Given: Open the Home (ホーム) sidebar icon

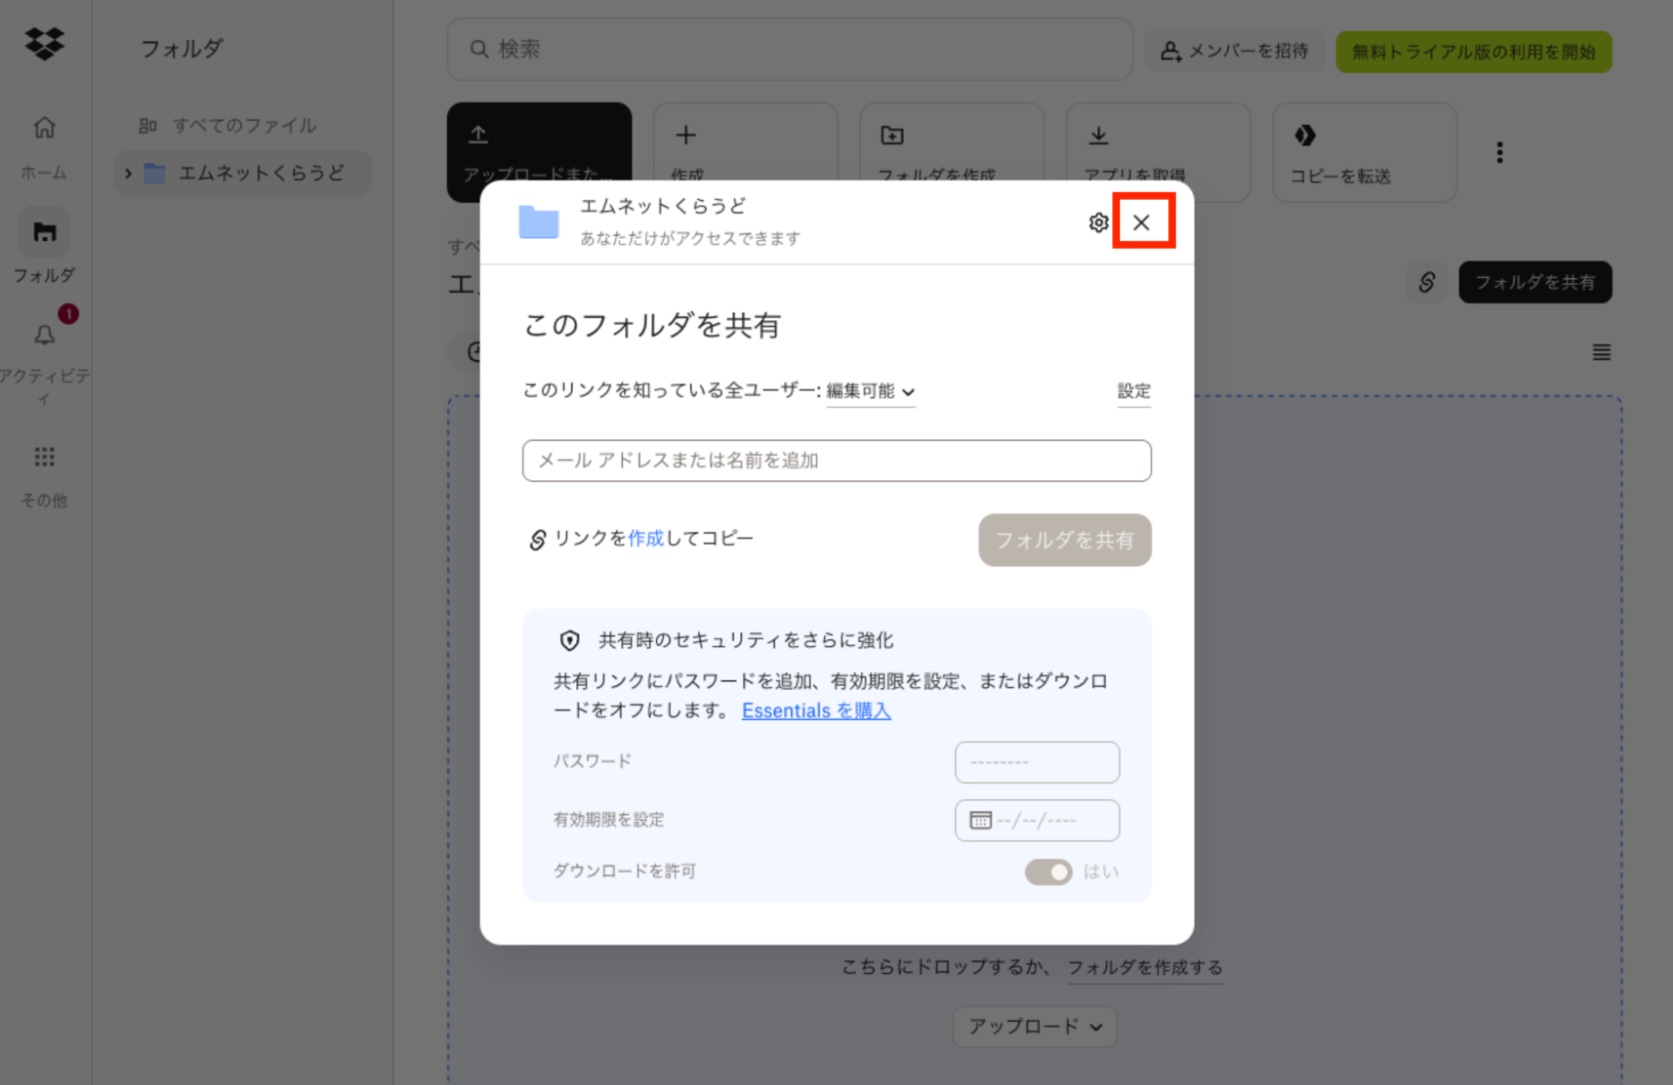Looking at the screenshot, I should (x=44, y=128).
